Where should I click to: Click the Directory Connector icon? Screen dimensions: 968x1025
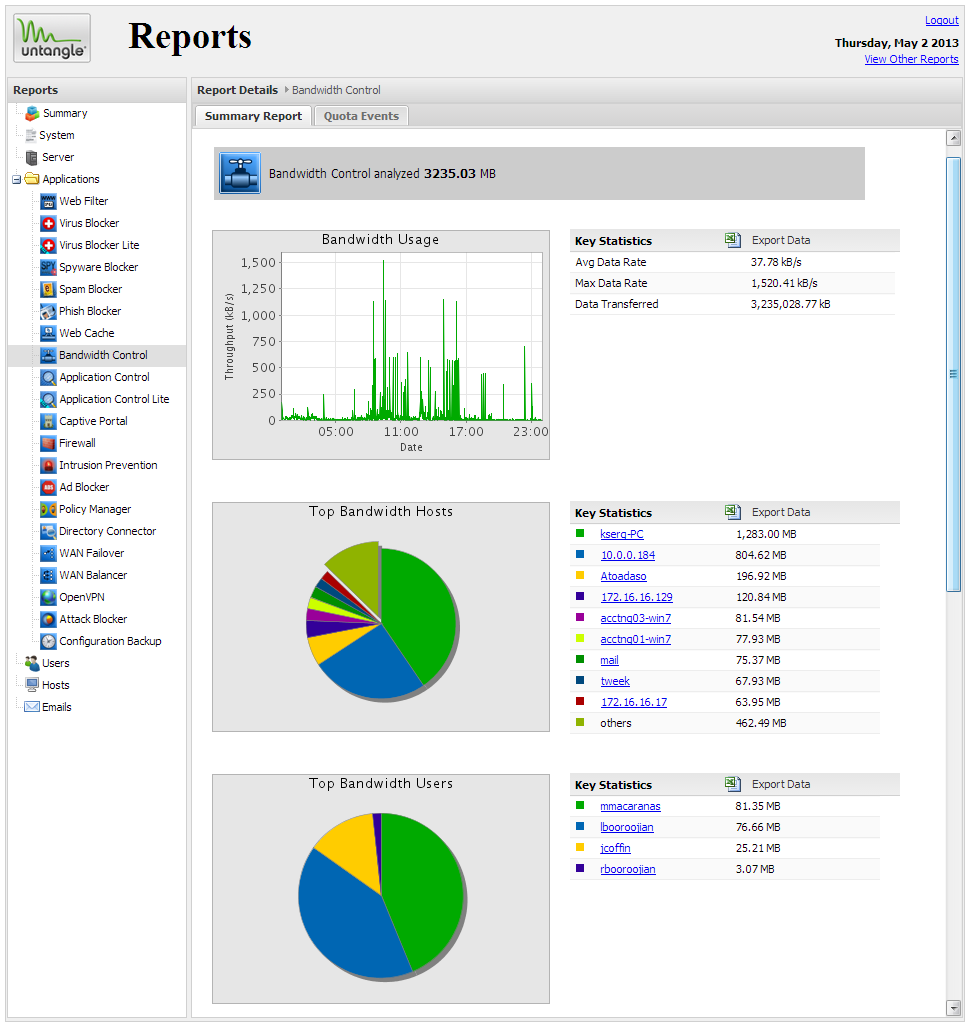(48, 531)
